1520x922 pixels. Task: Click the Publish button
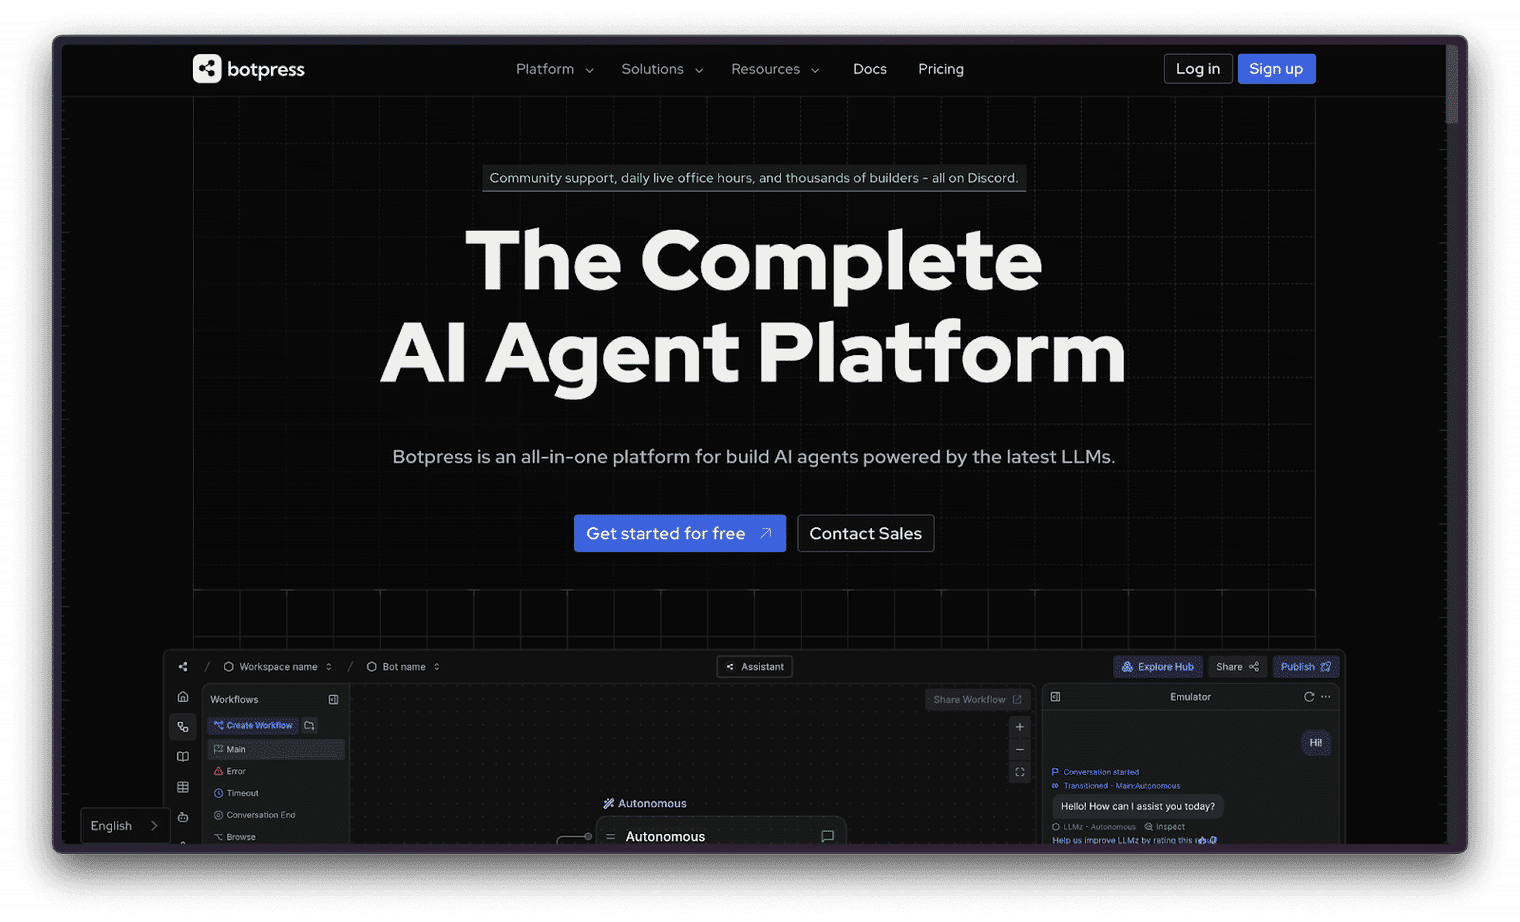coord(1305,666)
